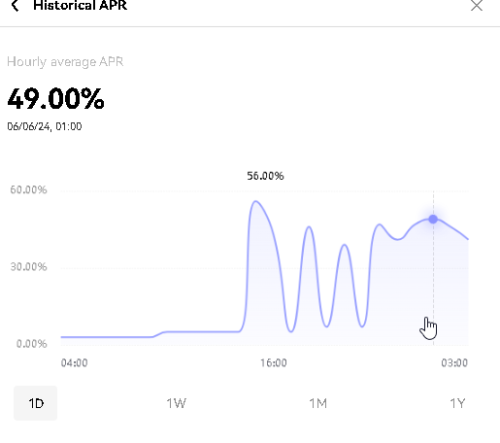The height and width of the screenshot is (443, 500).
Task: Click the 16:00 time axis label
Action: pos(274,363)
